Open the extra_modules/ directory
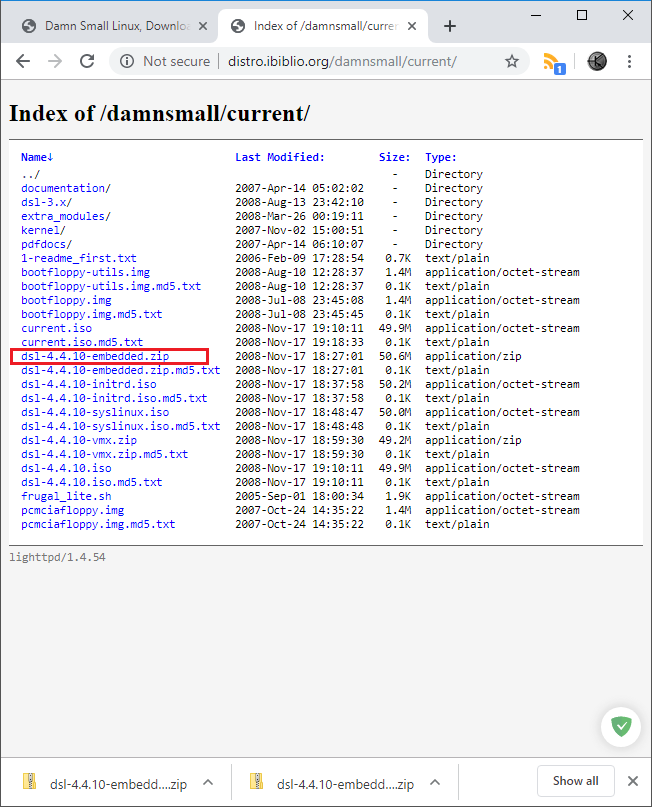The height and width of the screenshot is (807, 652). [x=65, y=216]
